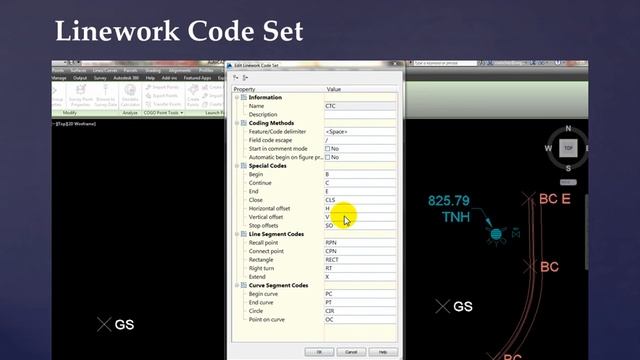640x360 pixels.
Task: Click the Circle value CIR
Action: coord(360,311)
